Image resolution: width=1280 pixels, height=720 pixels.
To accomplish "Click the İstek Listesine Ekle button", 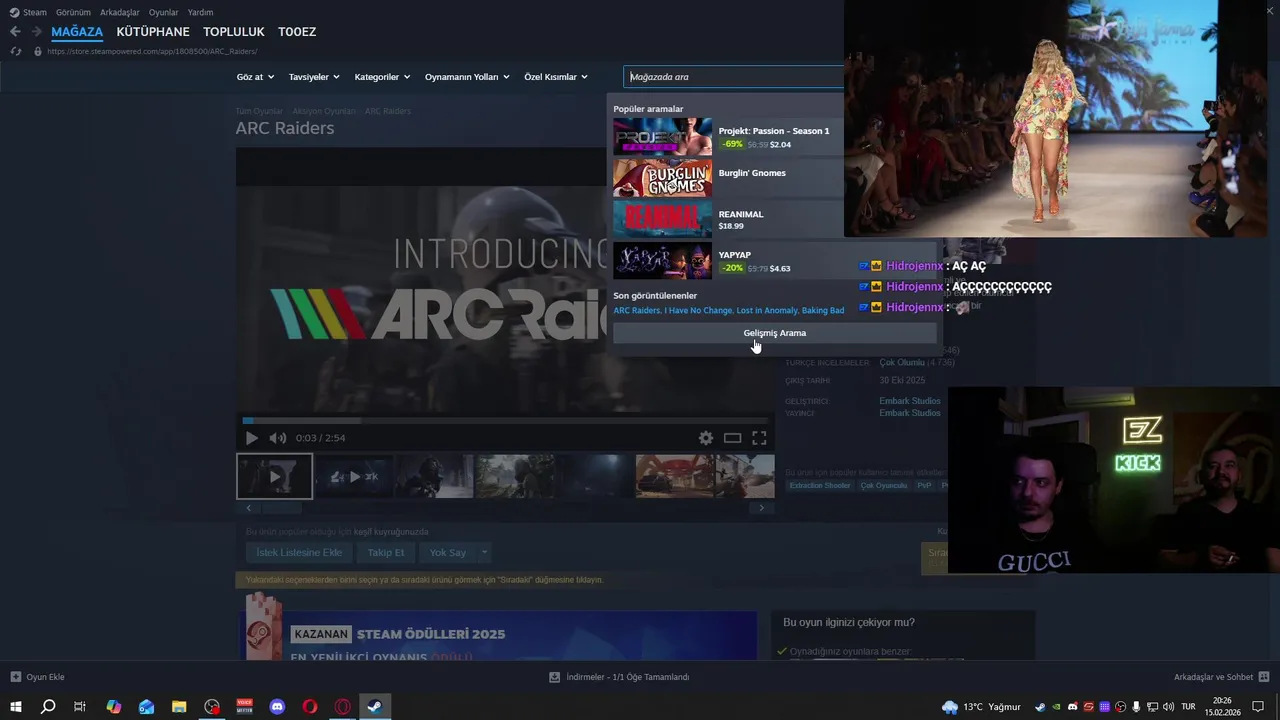I will tap(299, 552).
